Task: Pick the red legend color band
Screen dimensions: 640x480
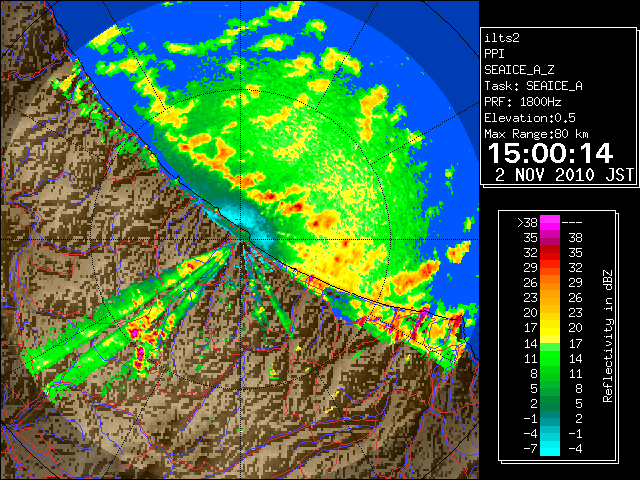Action: pos(550,253)
